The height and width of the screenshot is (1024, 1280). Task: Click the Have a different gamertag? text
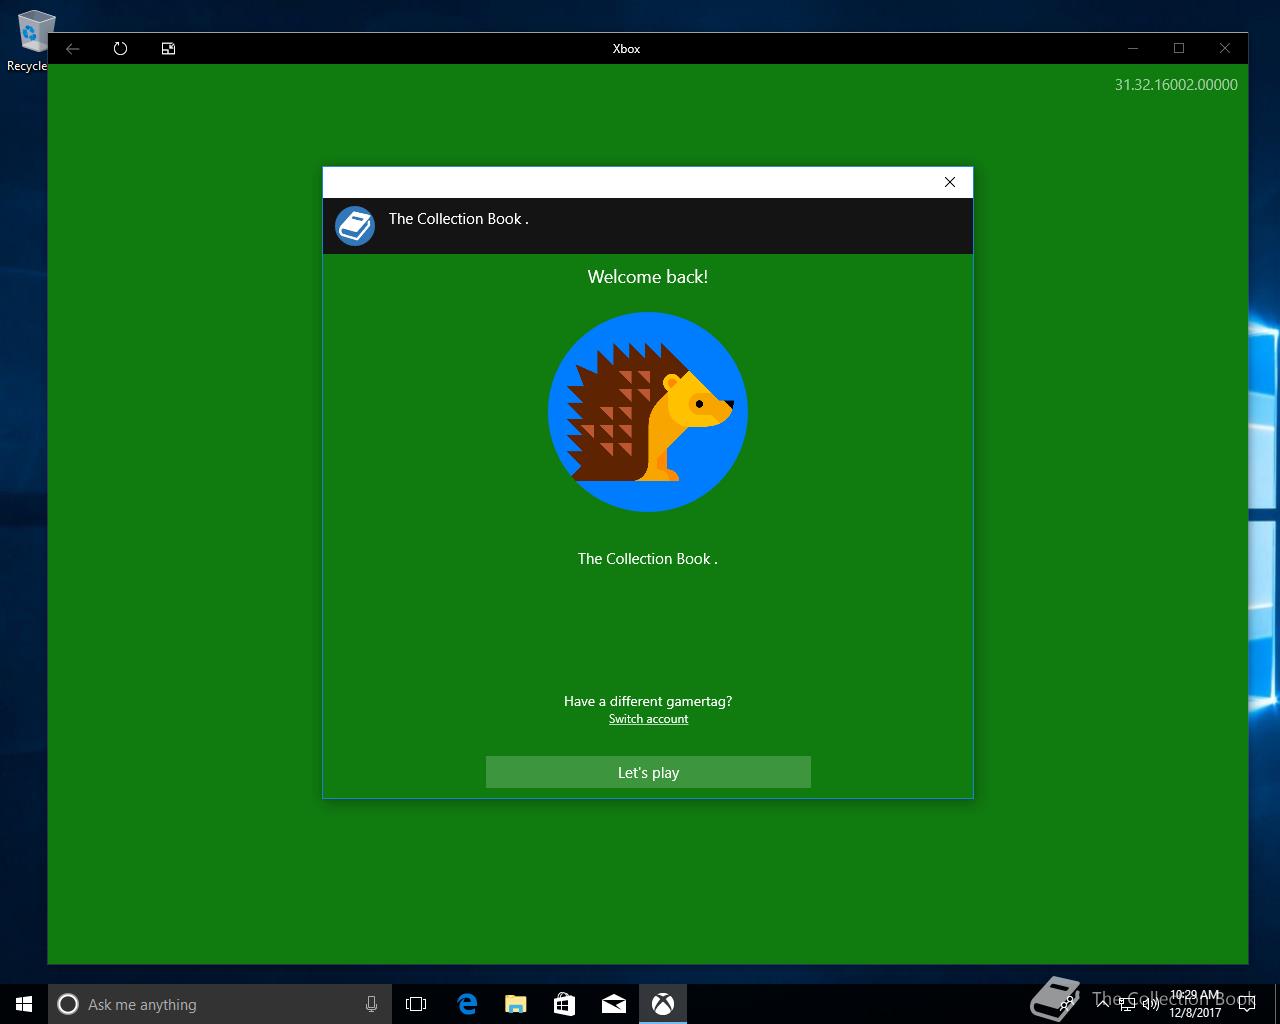pos(648,701)
